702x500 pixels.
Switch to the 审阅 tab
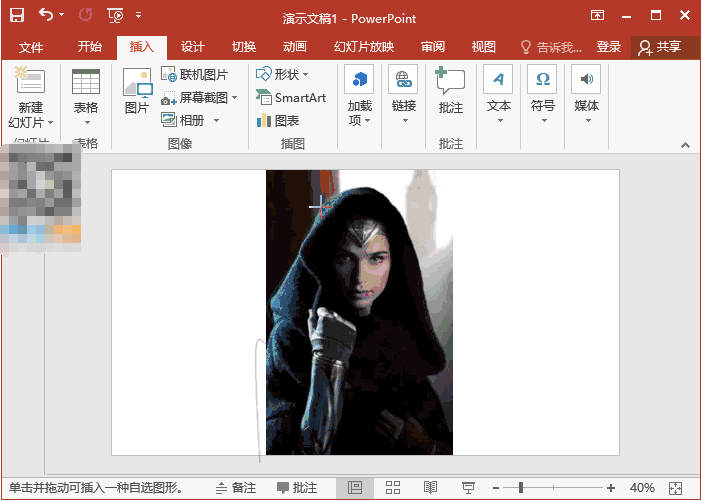click(x=433, y=47)
